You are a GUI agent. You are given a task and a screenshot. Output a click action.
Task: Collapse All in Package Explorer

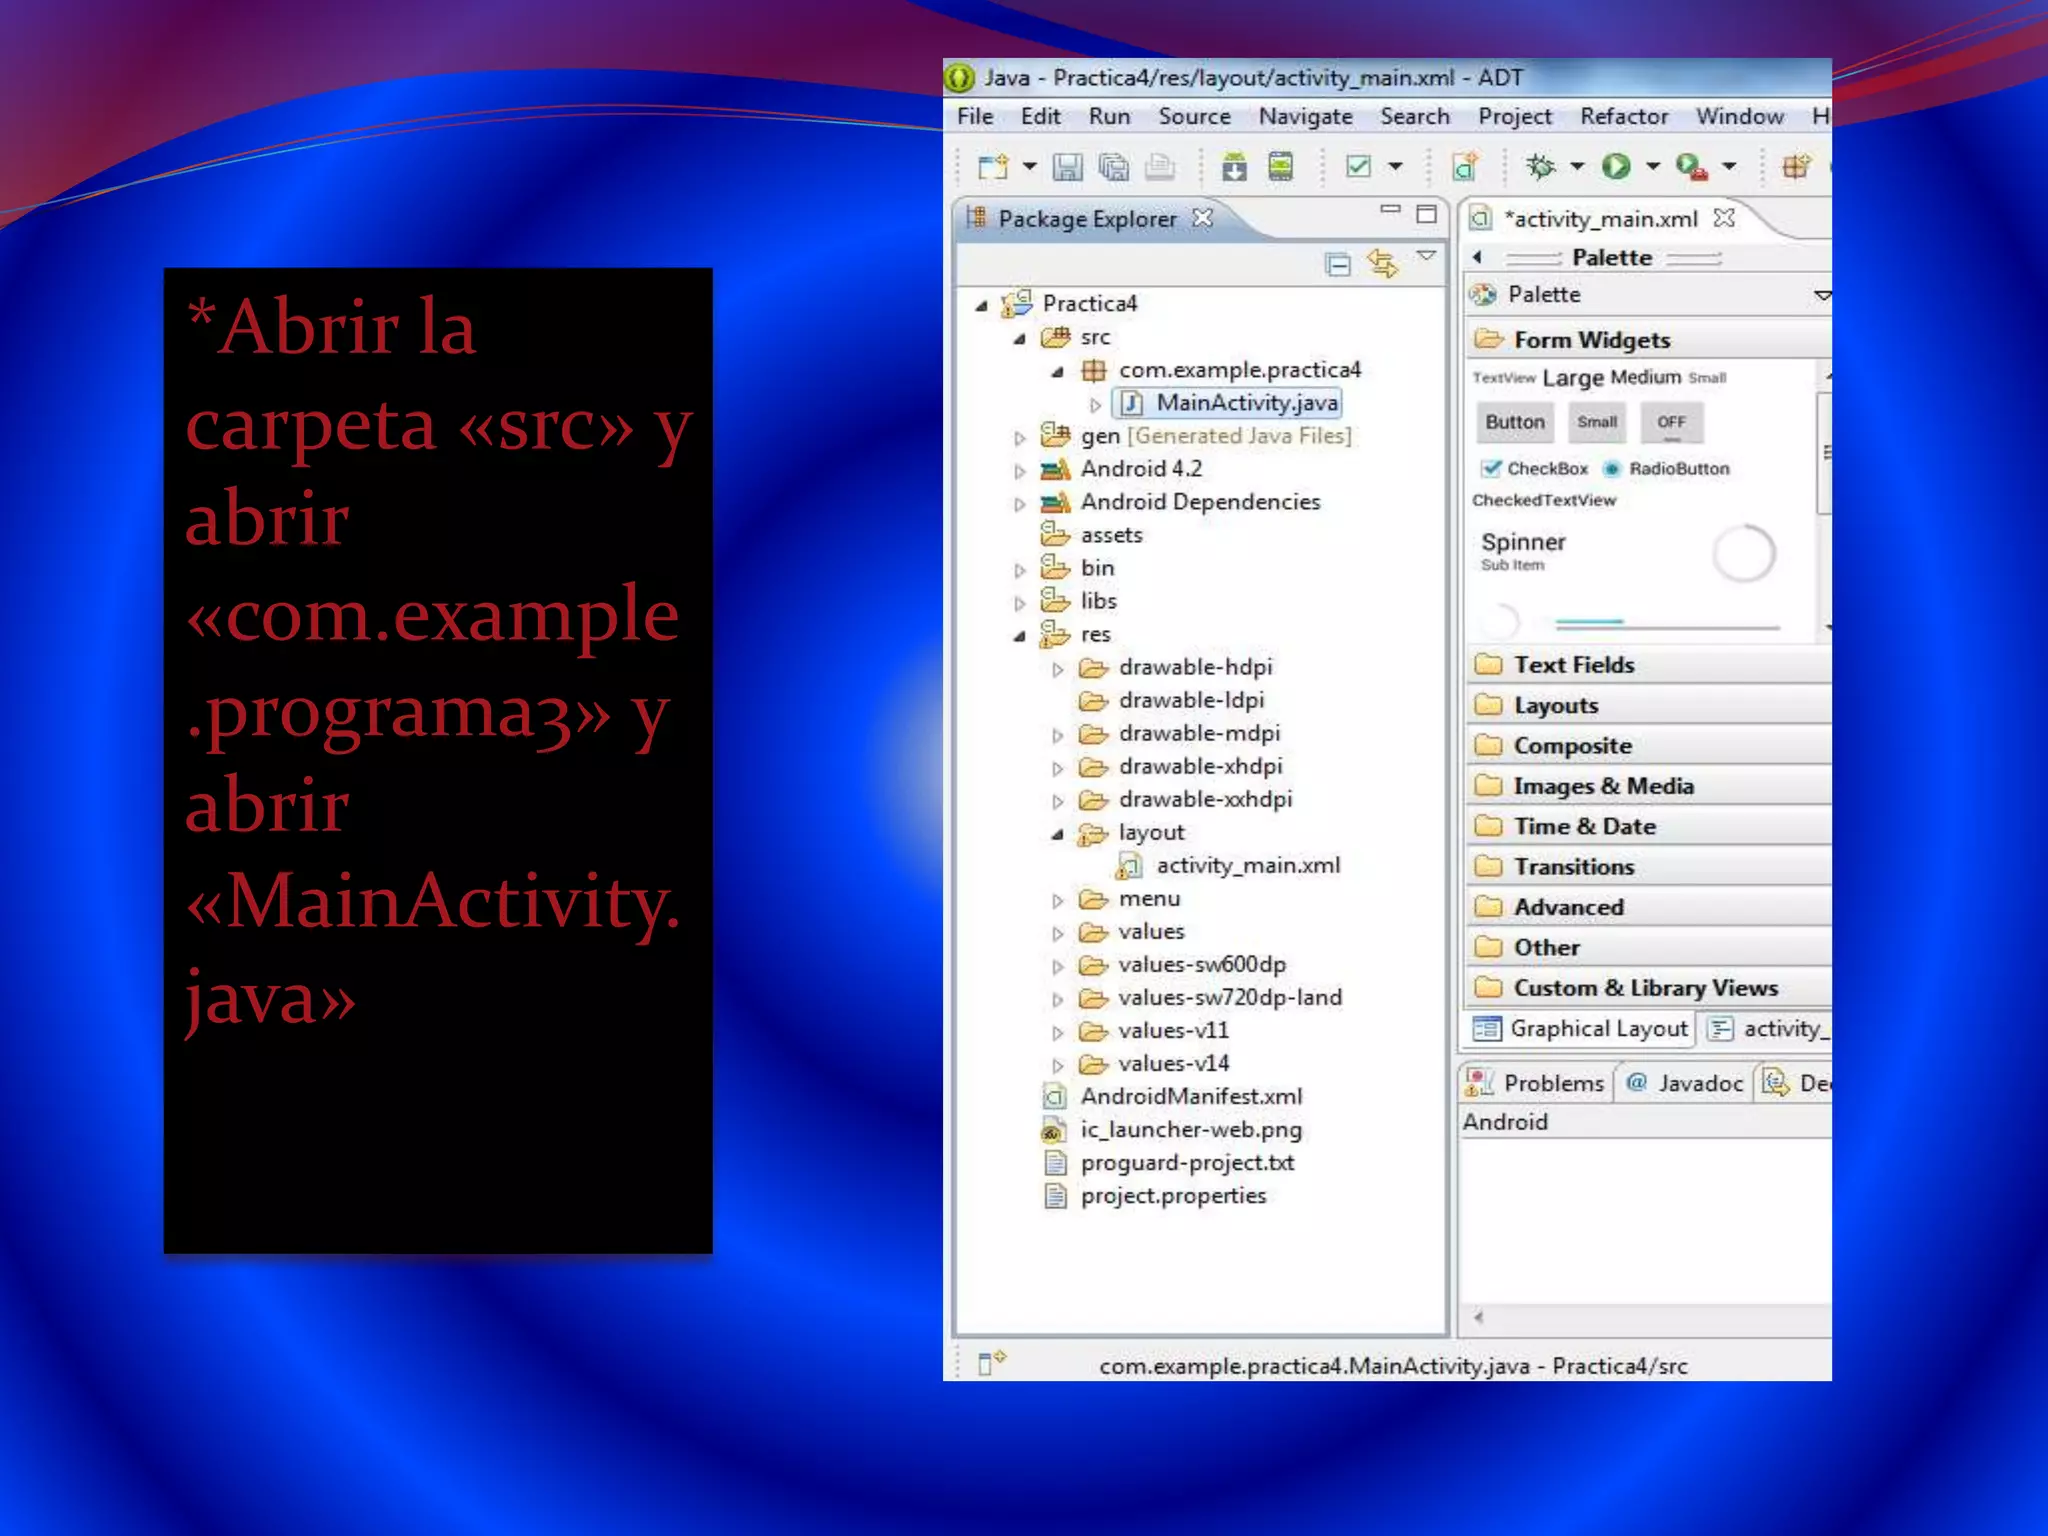[1337, 264]
